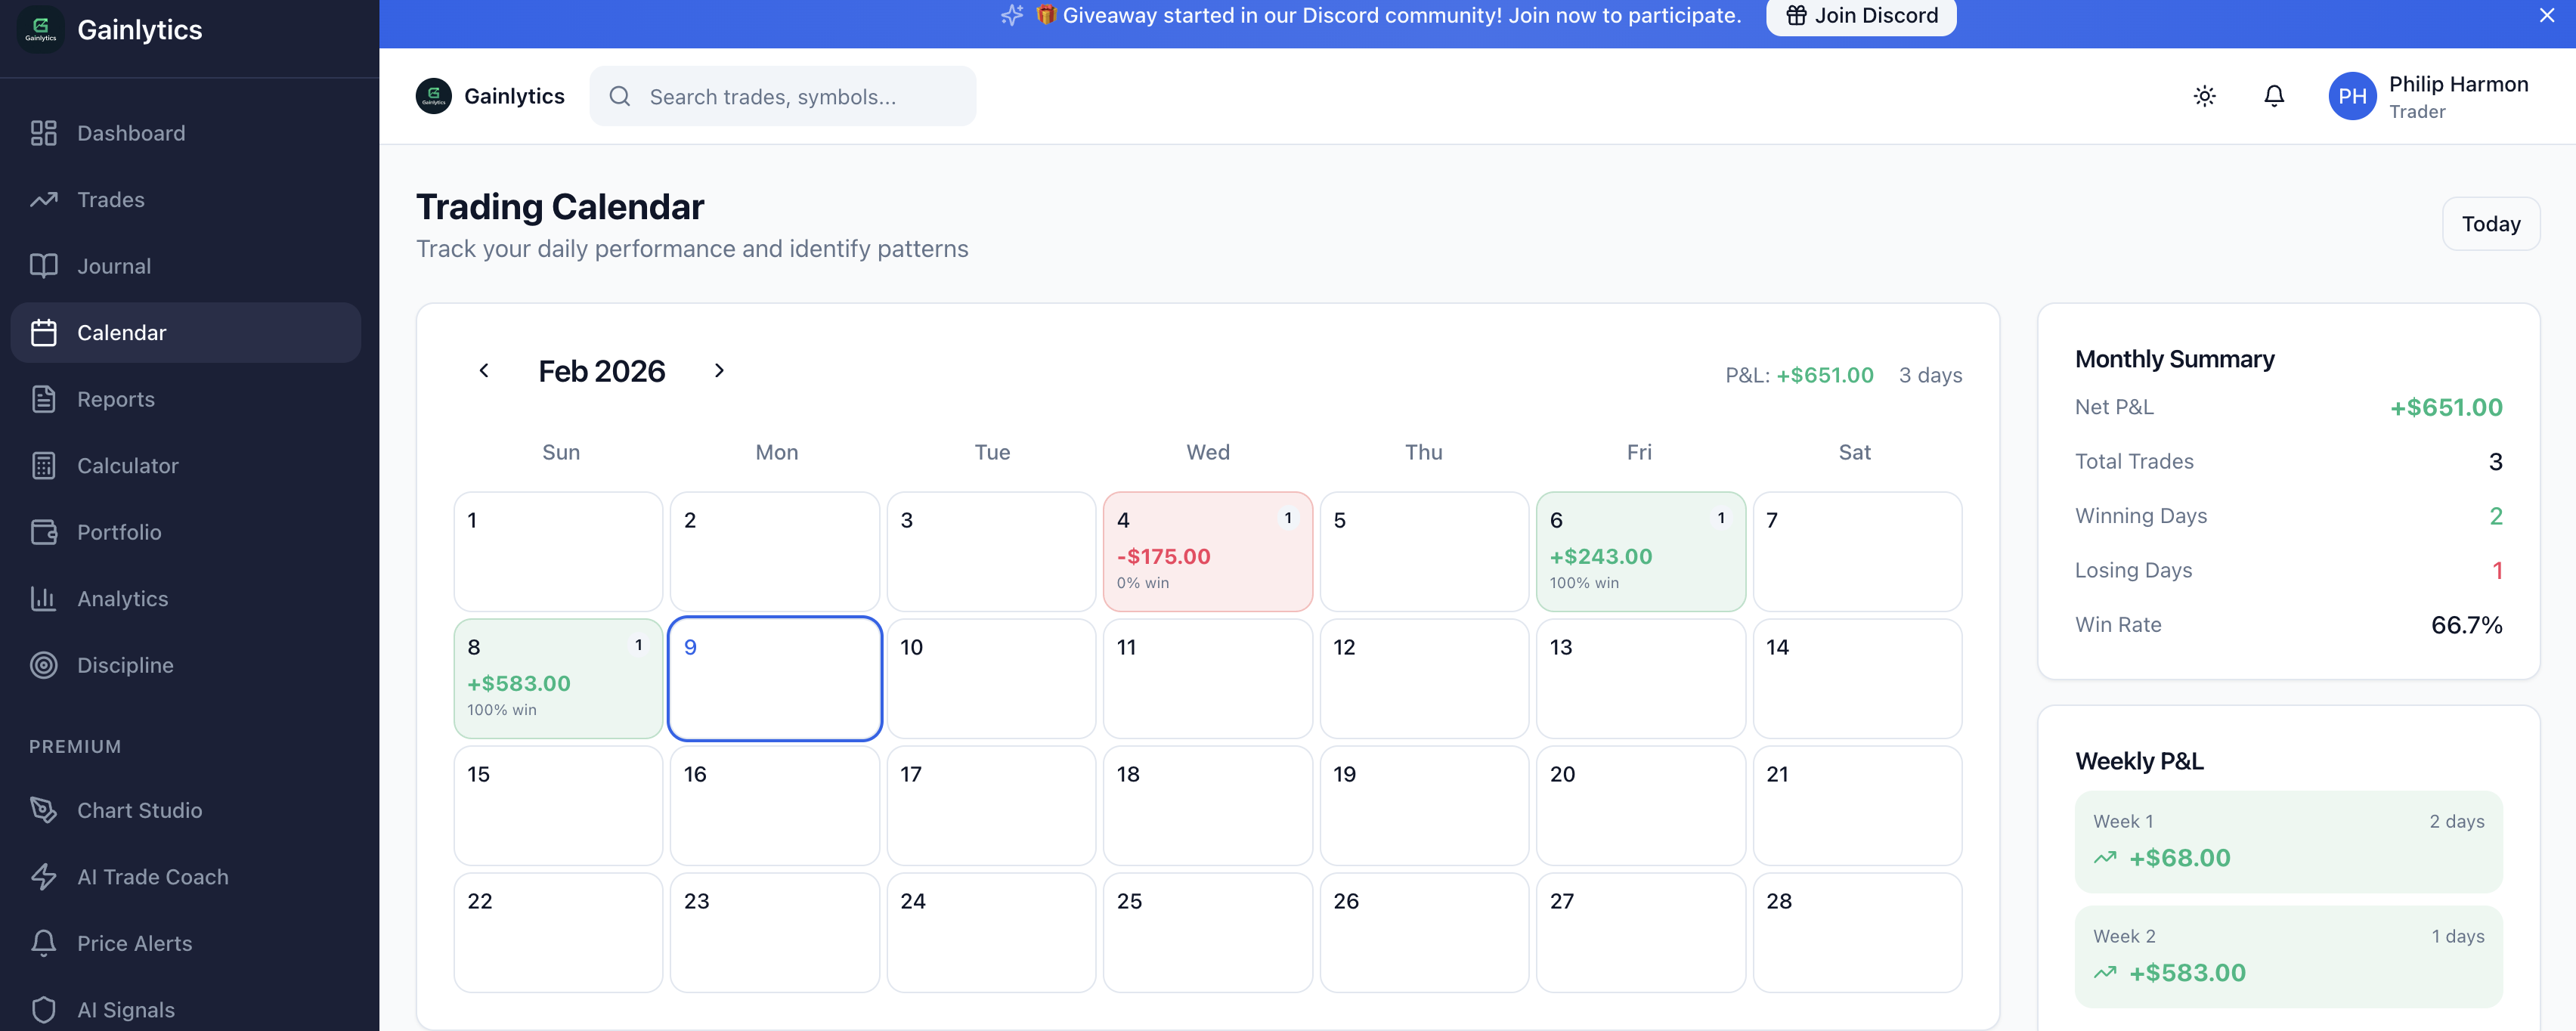Open Calculator from sidebar icon

point(43,466)
